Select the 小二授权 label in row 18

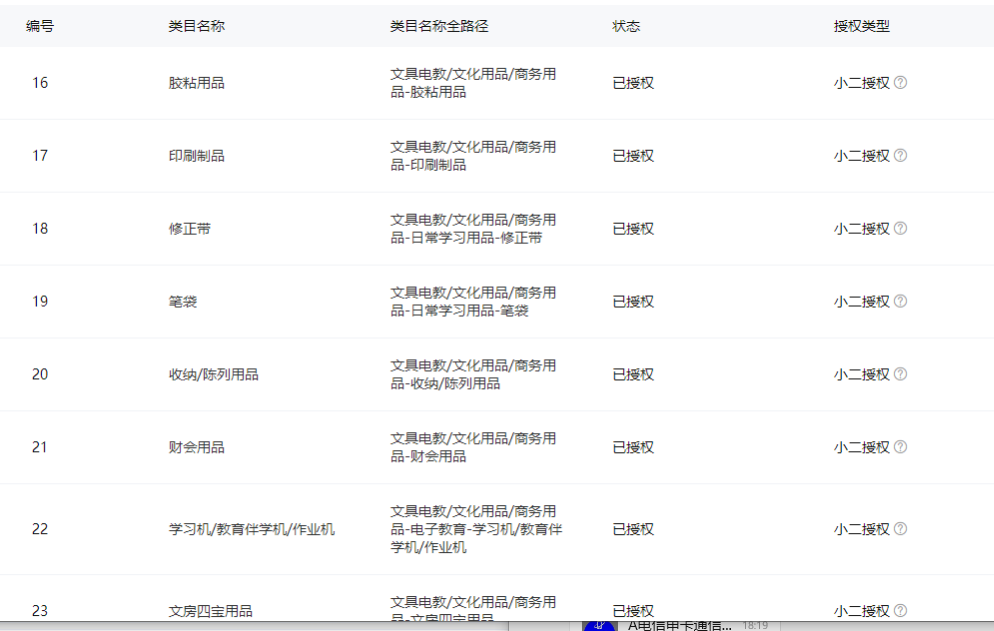coord(862,228)
